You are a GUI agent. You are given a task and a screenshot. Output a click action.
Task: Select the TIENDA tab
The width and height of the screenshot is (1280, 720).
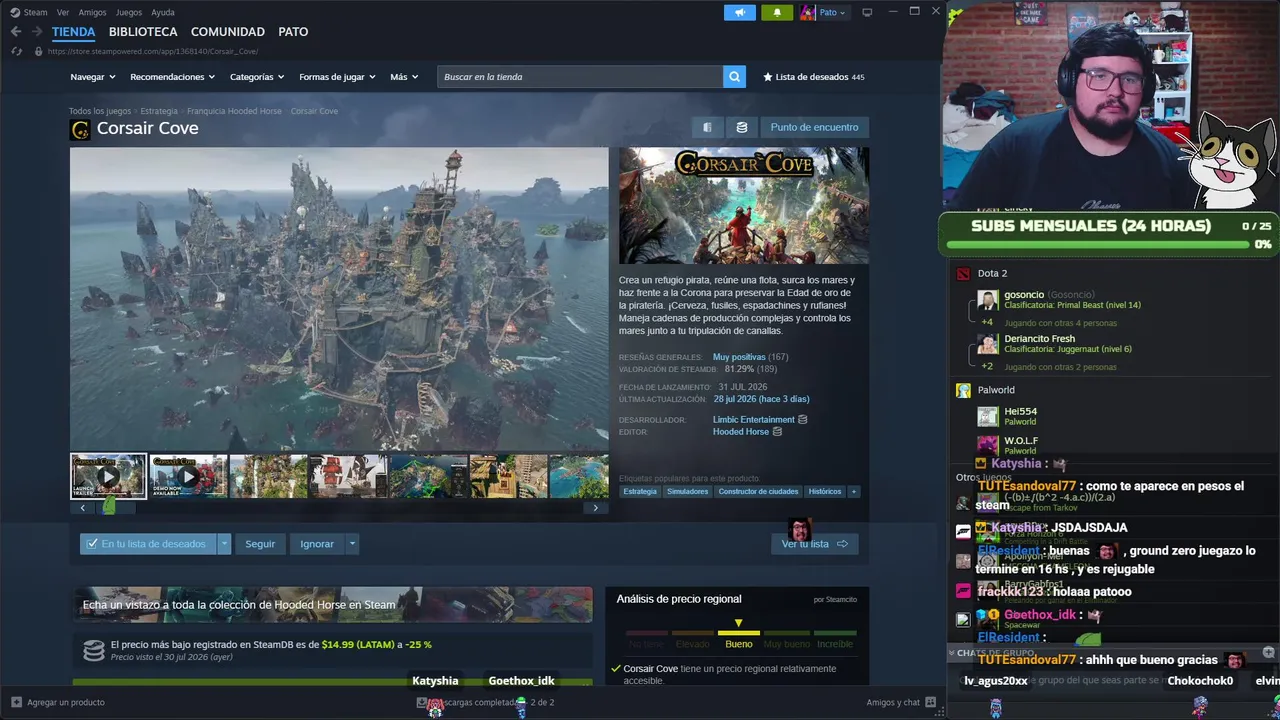(74, 32)
